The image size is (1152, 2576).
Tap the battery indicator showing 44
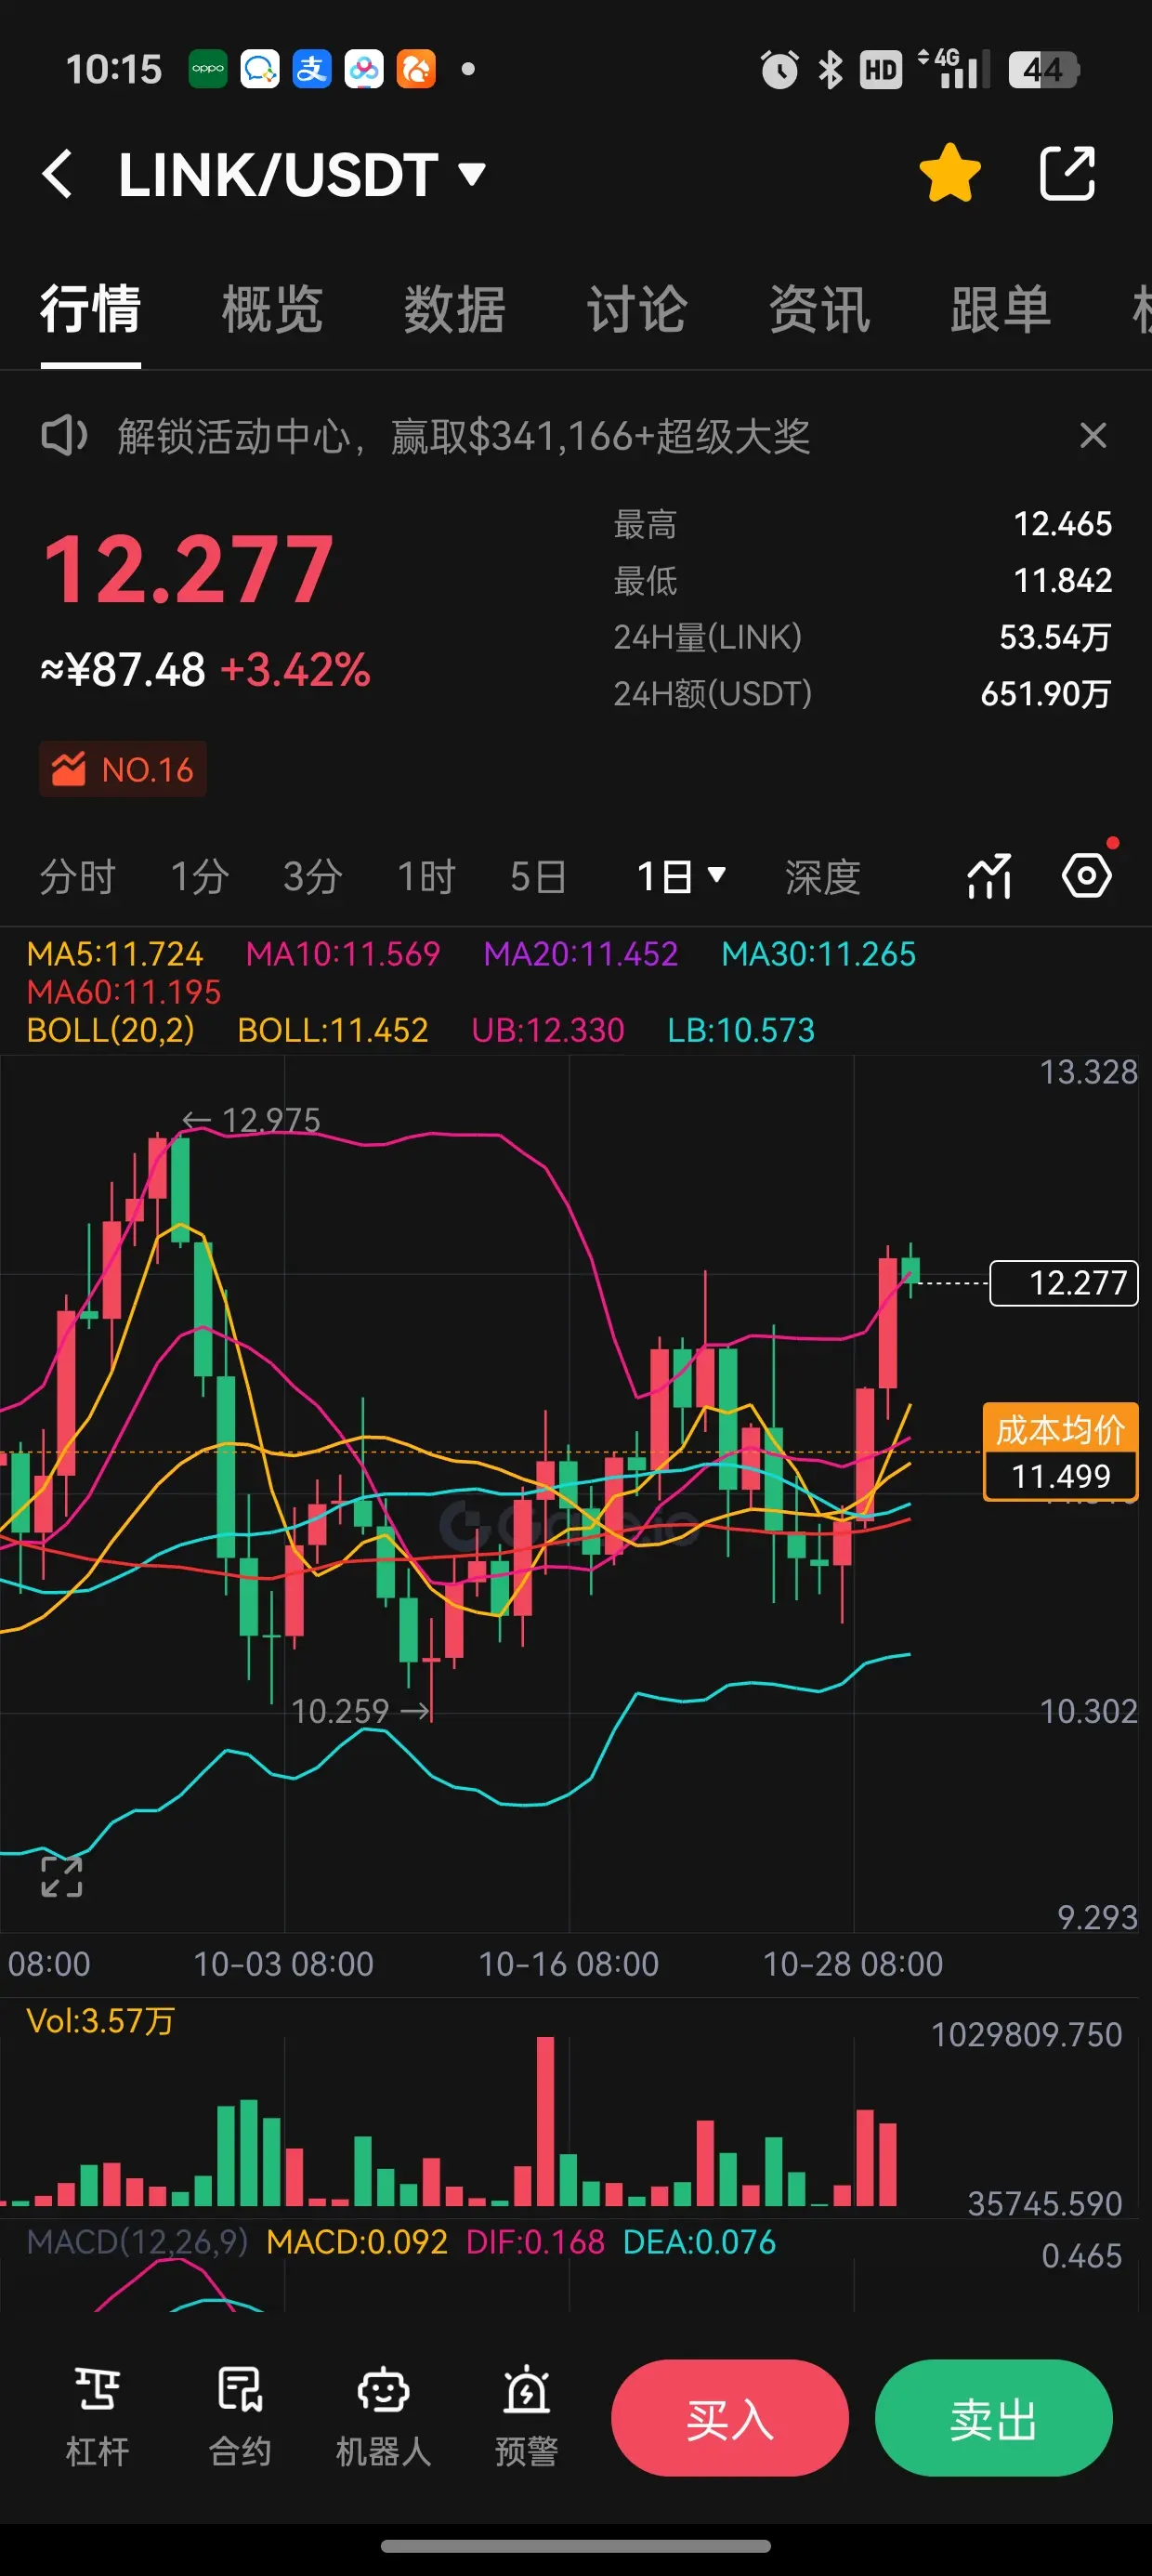click(x=1043, y=70)
